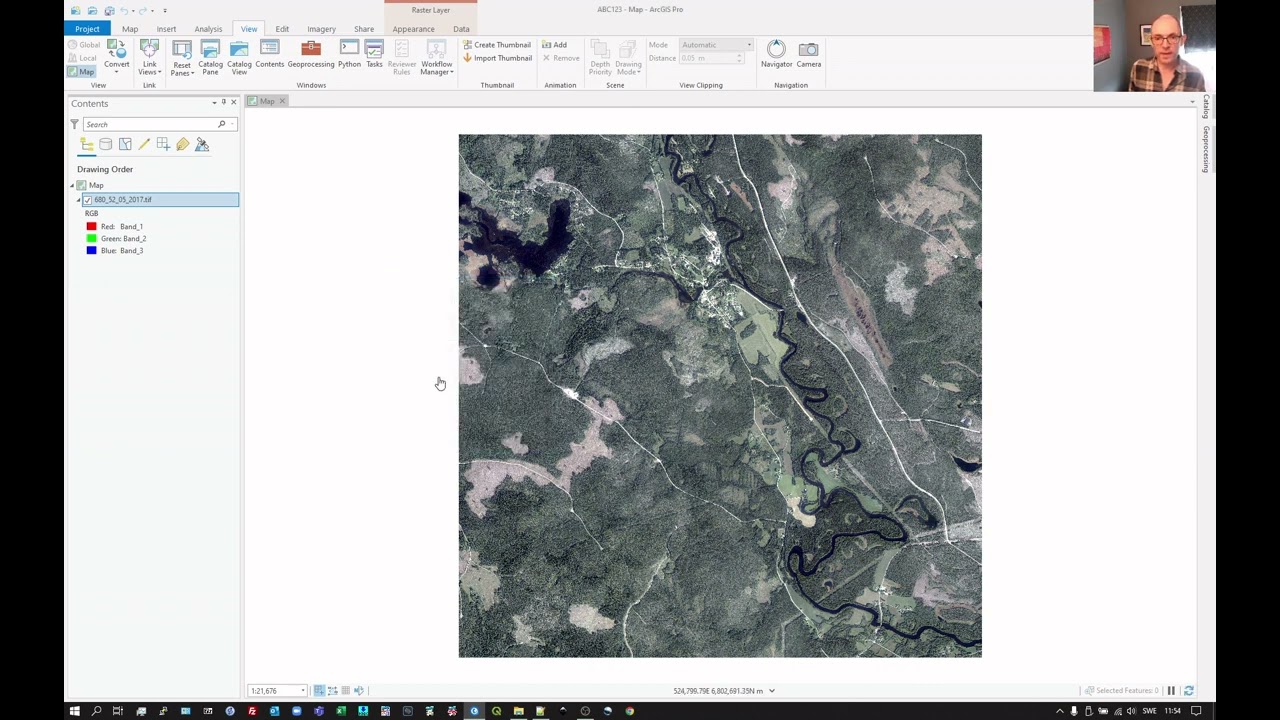
Task: Open the Windows notification center
Action: click(x=1196, y=711)
